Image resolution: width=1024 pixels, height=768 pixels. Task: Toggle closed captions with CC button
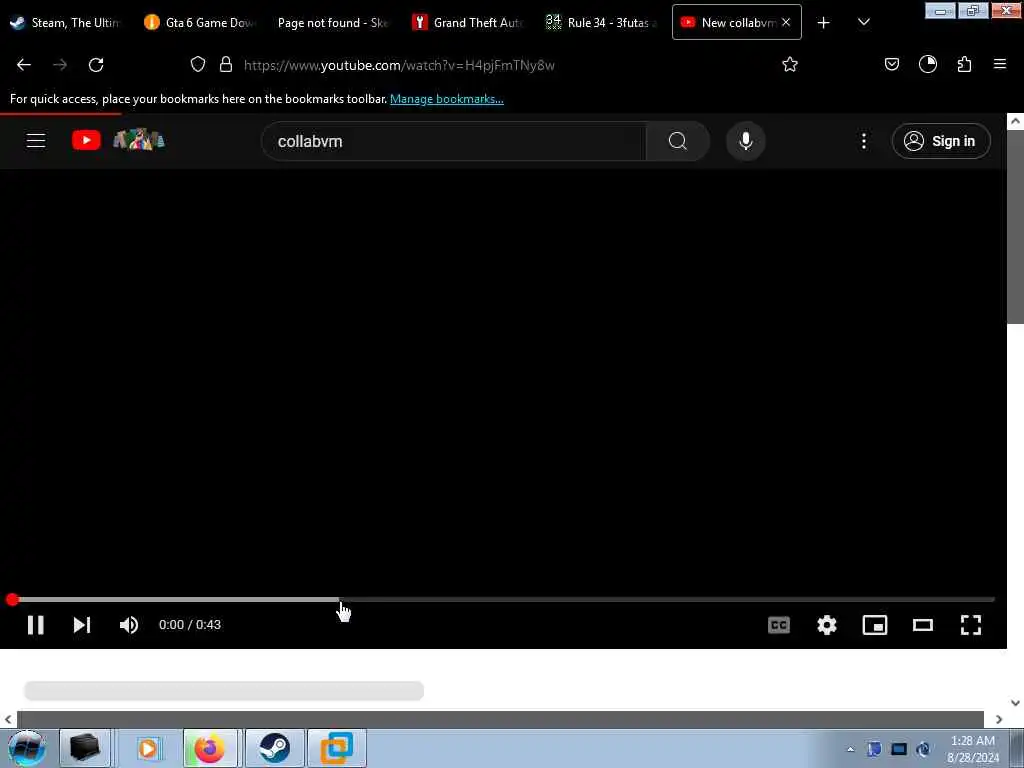pos(779,625)
